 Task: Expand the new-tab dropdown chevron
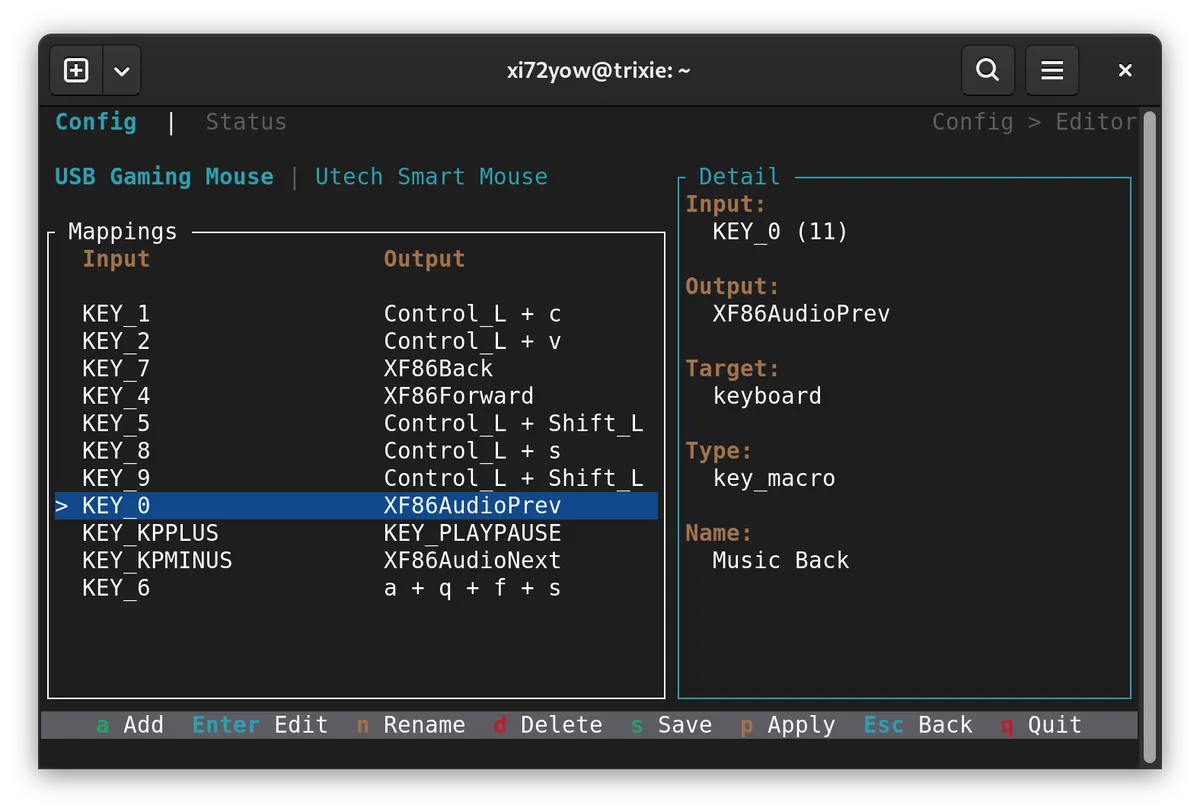click(x=122, y=70)
